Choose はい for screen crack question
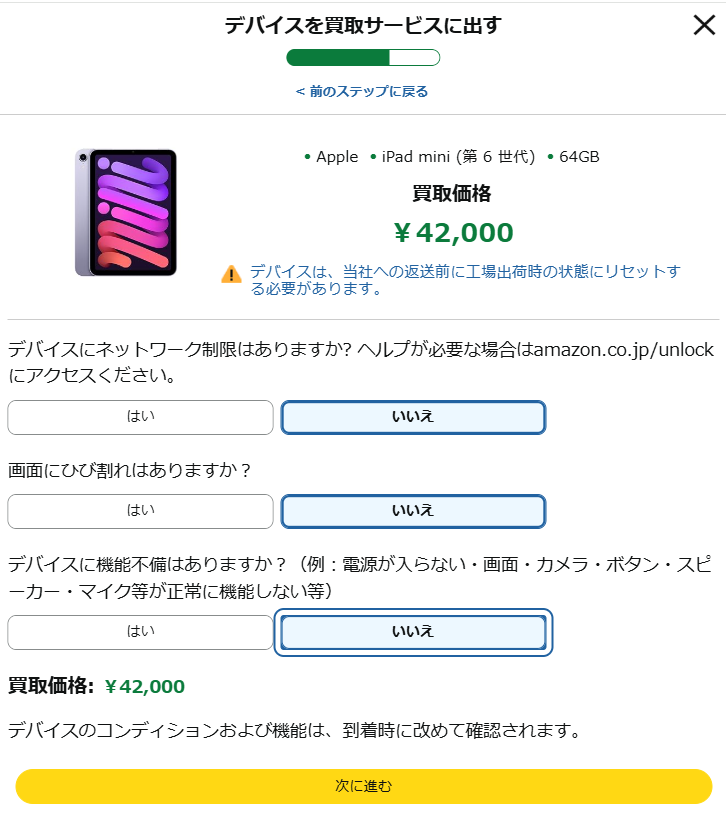Screen dimensions: 726x822 pyautogui.click(x=140, y=511)
